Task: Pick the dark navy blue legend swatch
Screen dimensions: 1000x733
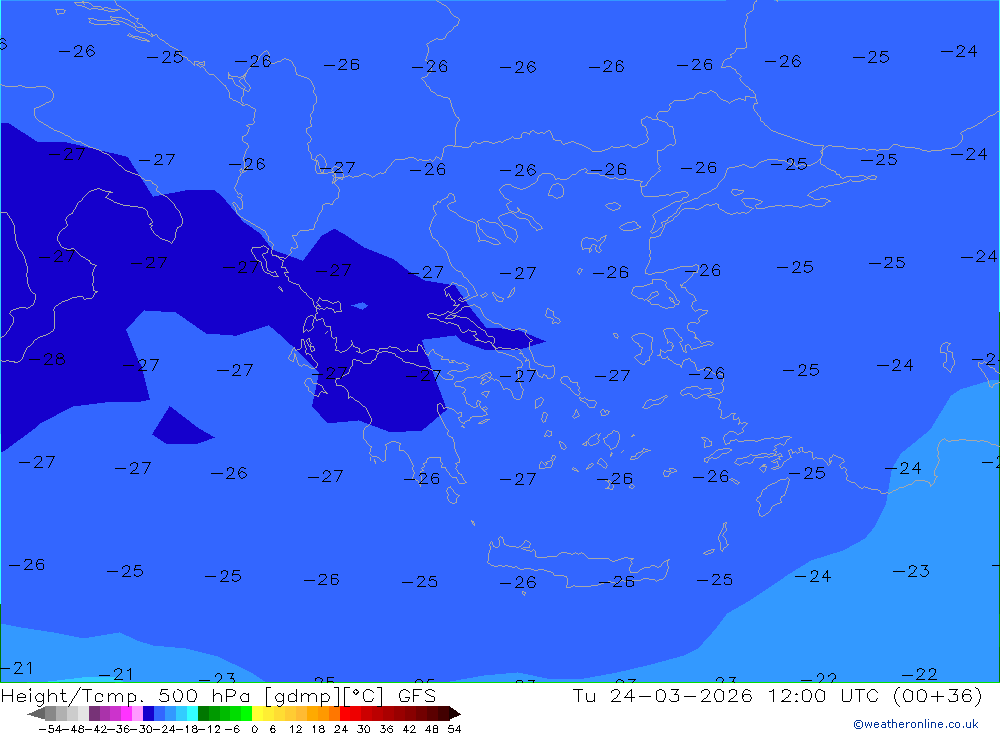Action: point(148,713)
